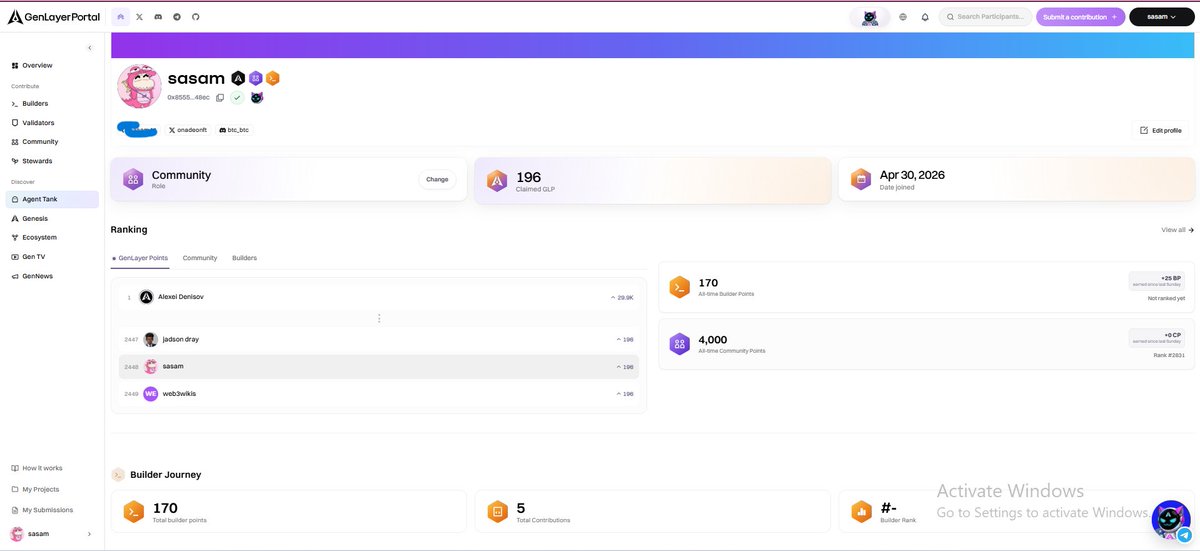Collapse the left sidebar with chevron

click(x=90, y=48)
